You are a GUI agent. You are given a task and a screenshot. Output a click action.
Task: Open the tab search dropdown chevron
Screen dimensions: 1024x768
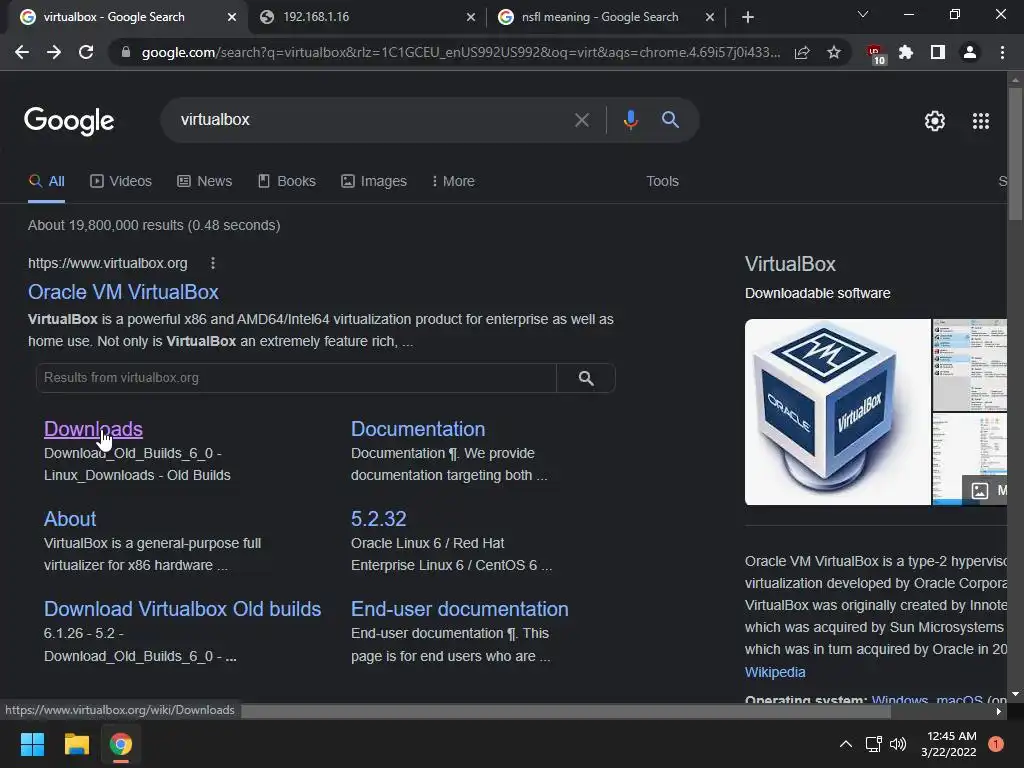[863, 14]
